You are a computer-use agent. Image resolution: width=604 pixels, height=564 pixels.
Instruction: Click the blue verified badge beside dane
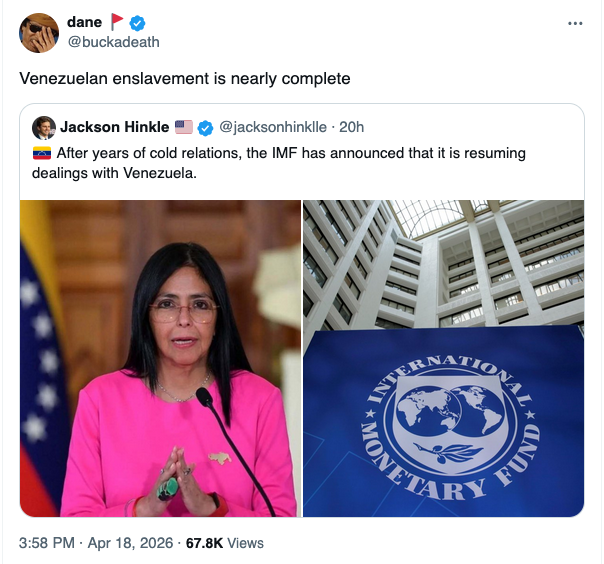coord(137,23)
